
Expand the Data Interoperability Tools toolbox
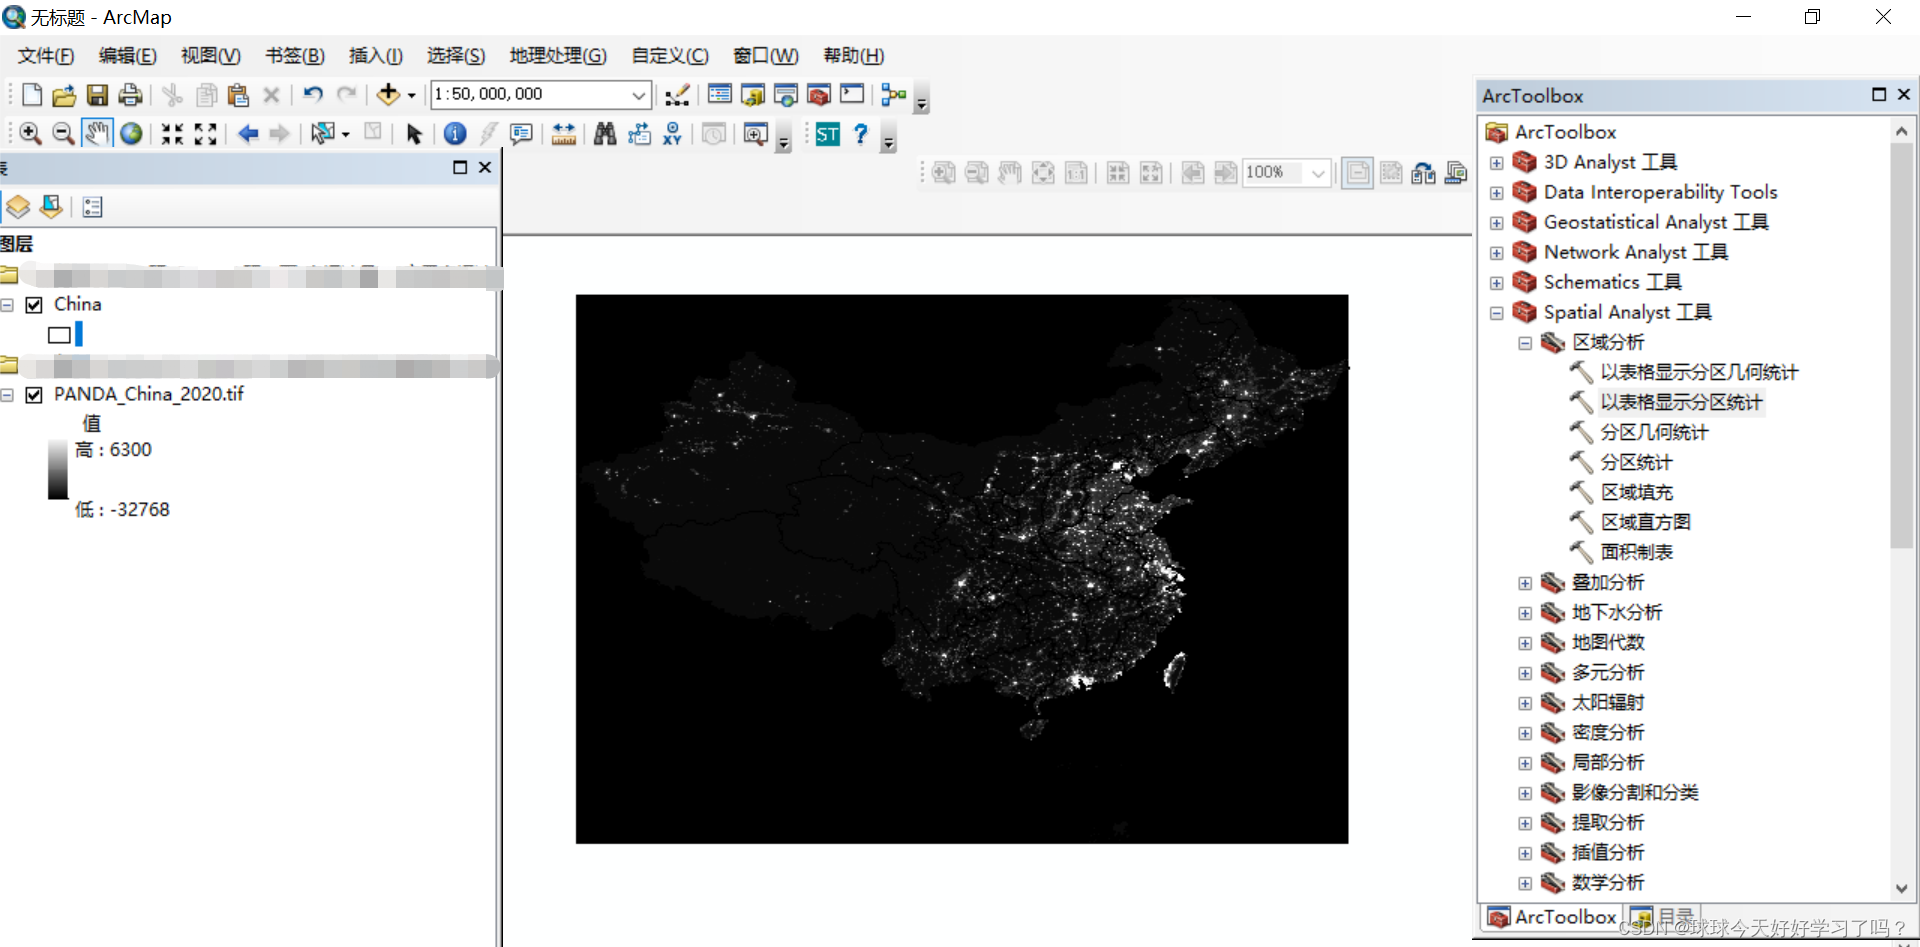click(x=1497, y=193)
